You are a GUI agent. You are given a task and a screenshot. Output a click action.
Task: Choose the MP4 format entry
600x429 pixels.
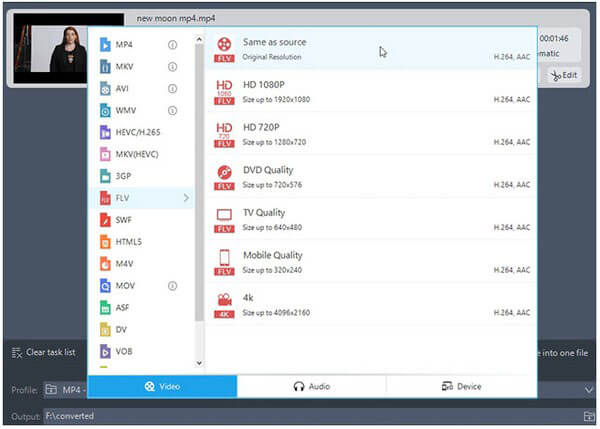click(142, 45)
